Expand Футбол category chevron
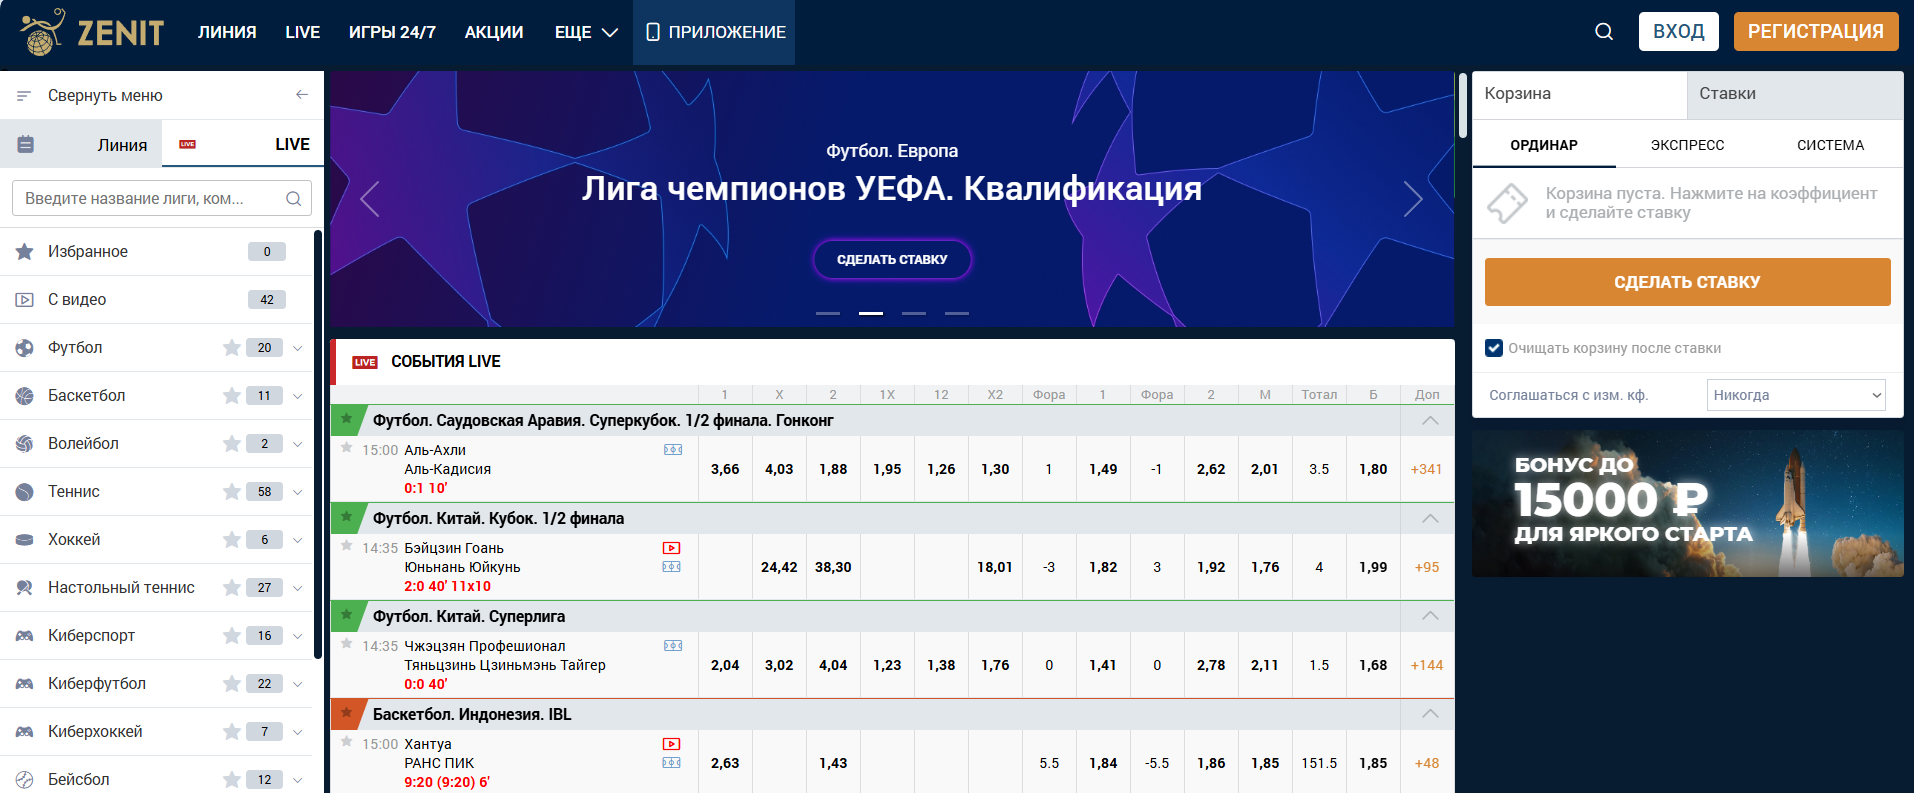Viewport: 1914px width, 793px height. [x=297, y=348]
